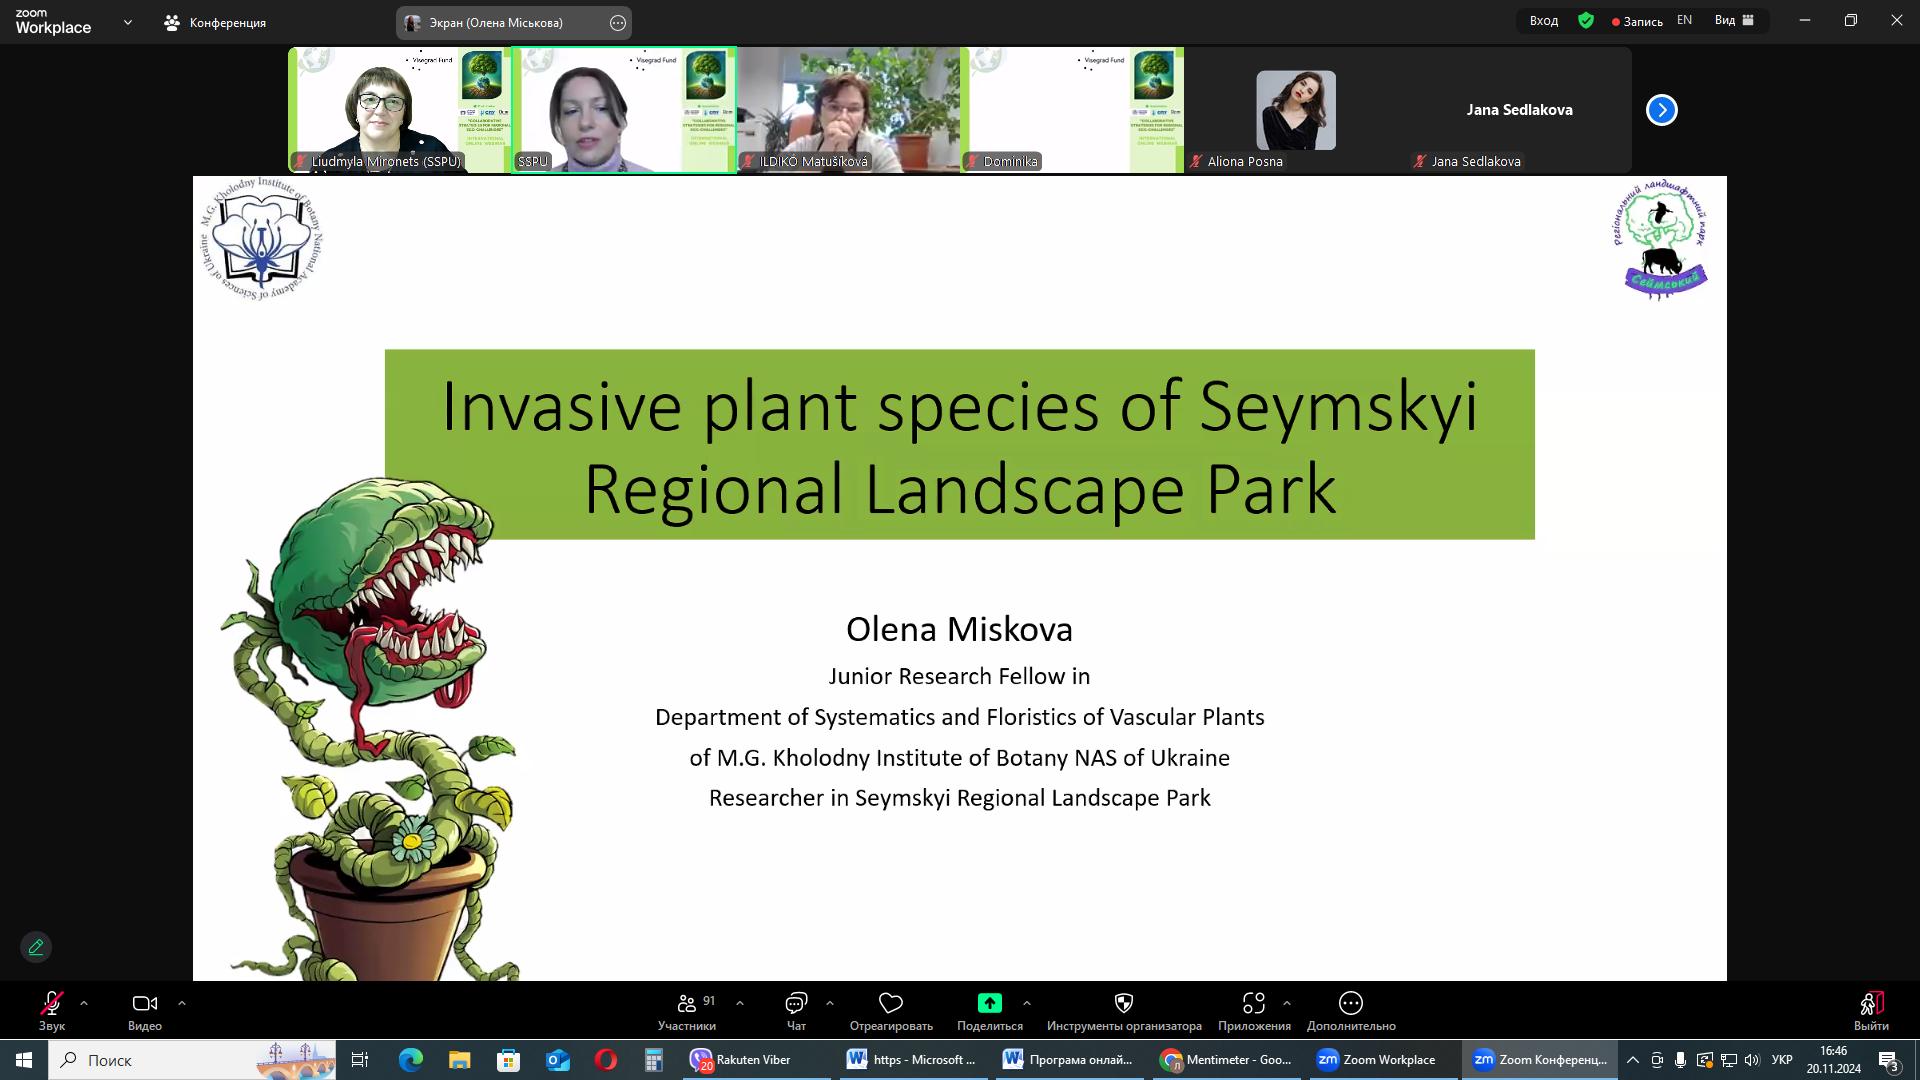Open Zoom Workplace dropdown chevron

coord(127,22)
